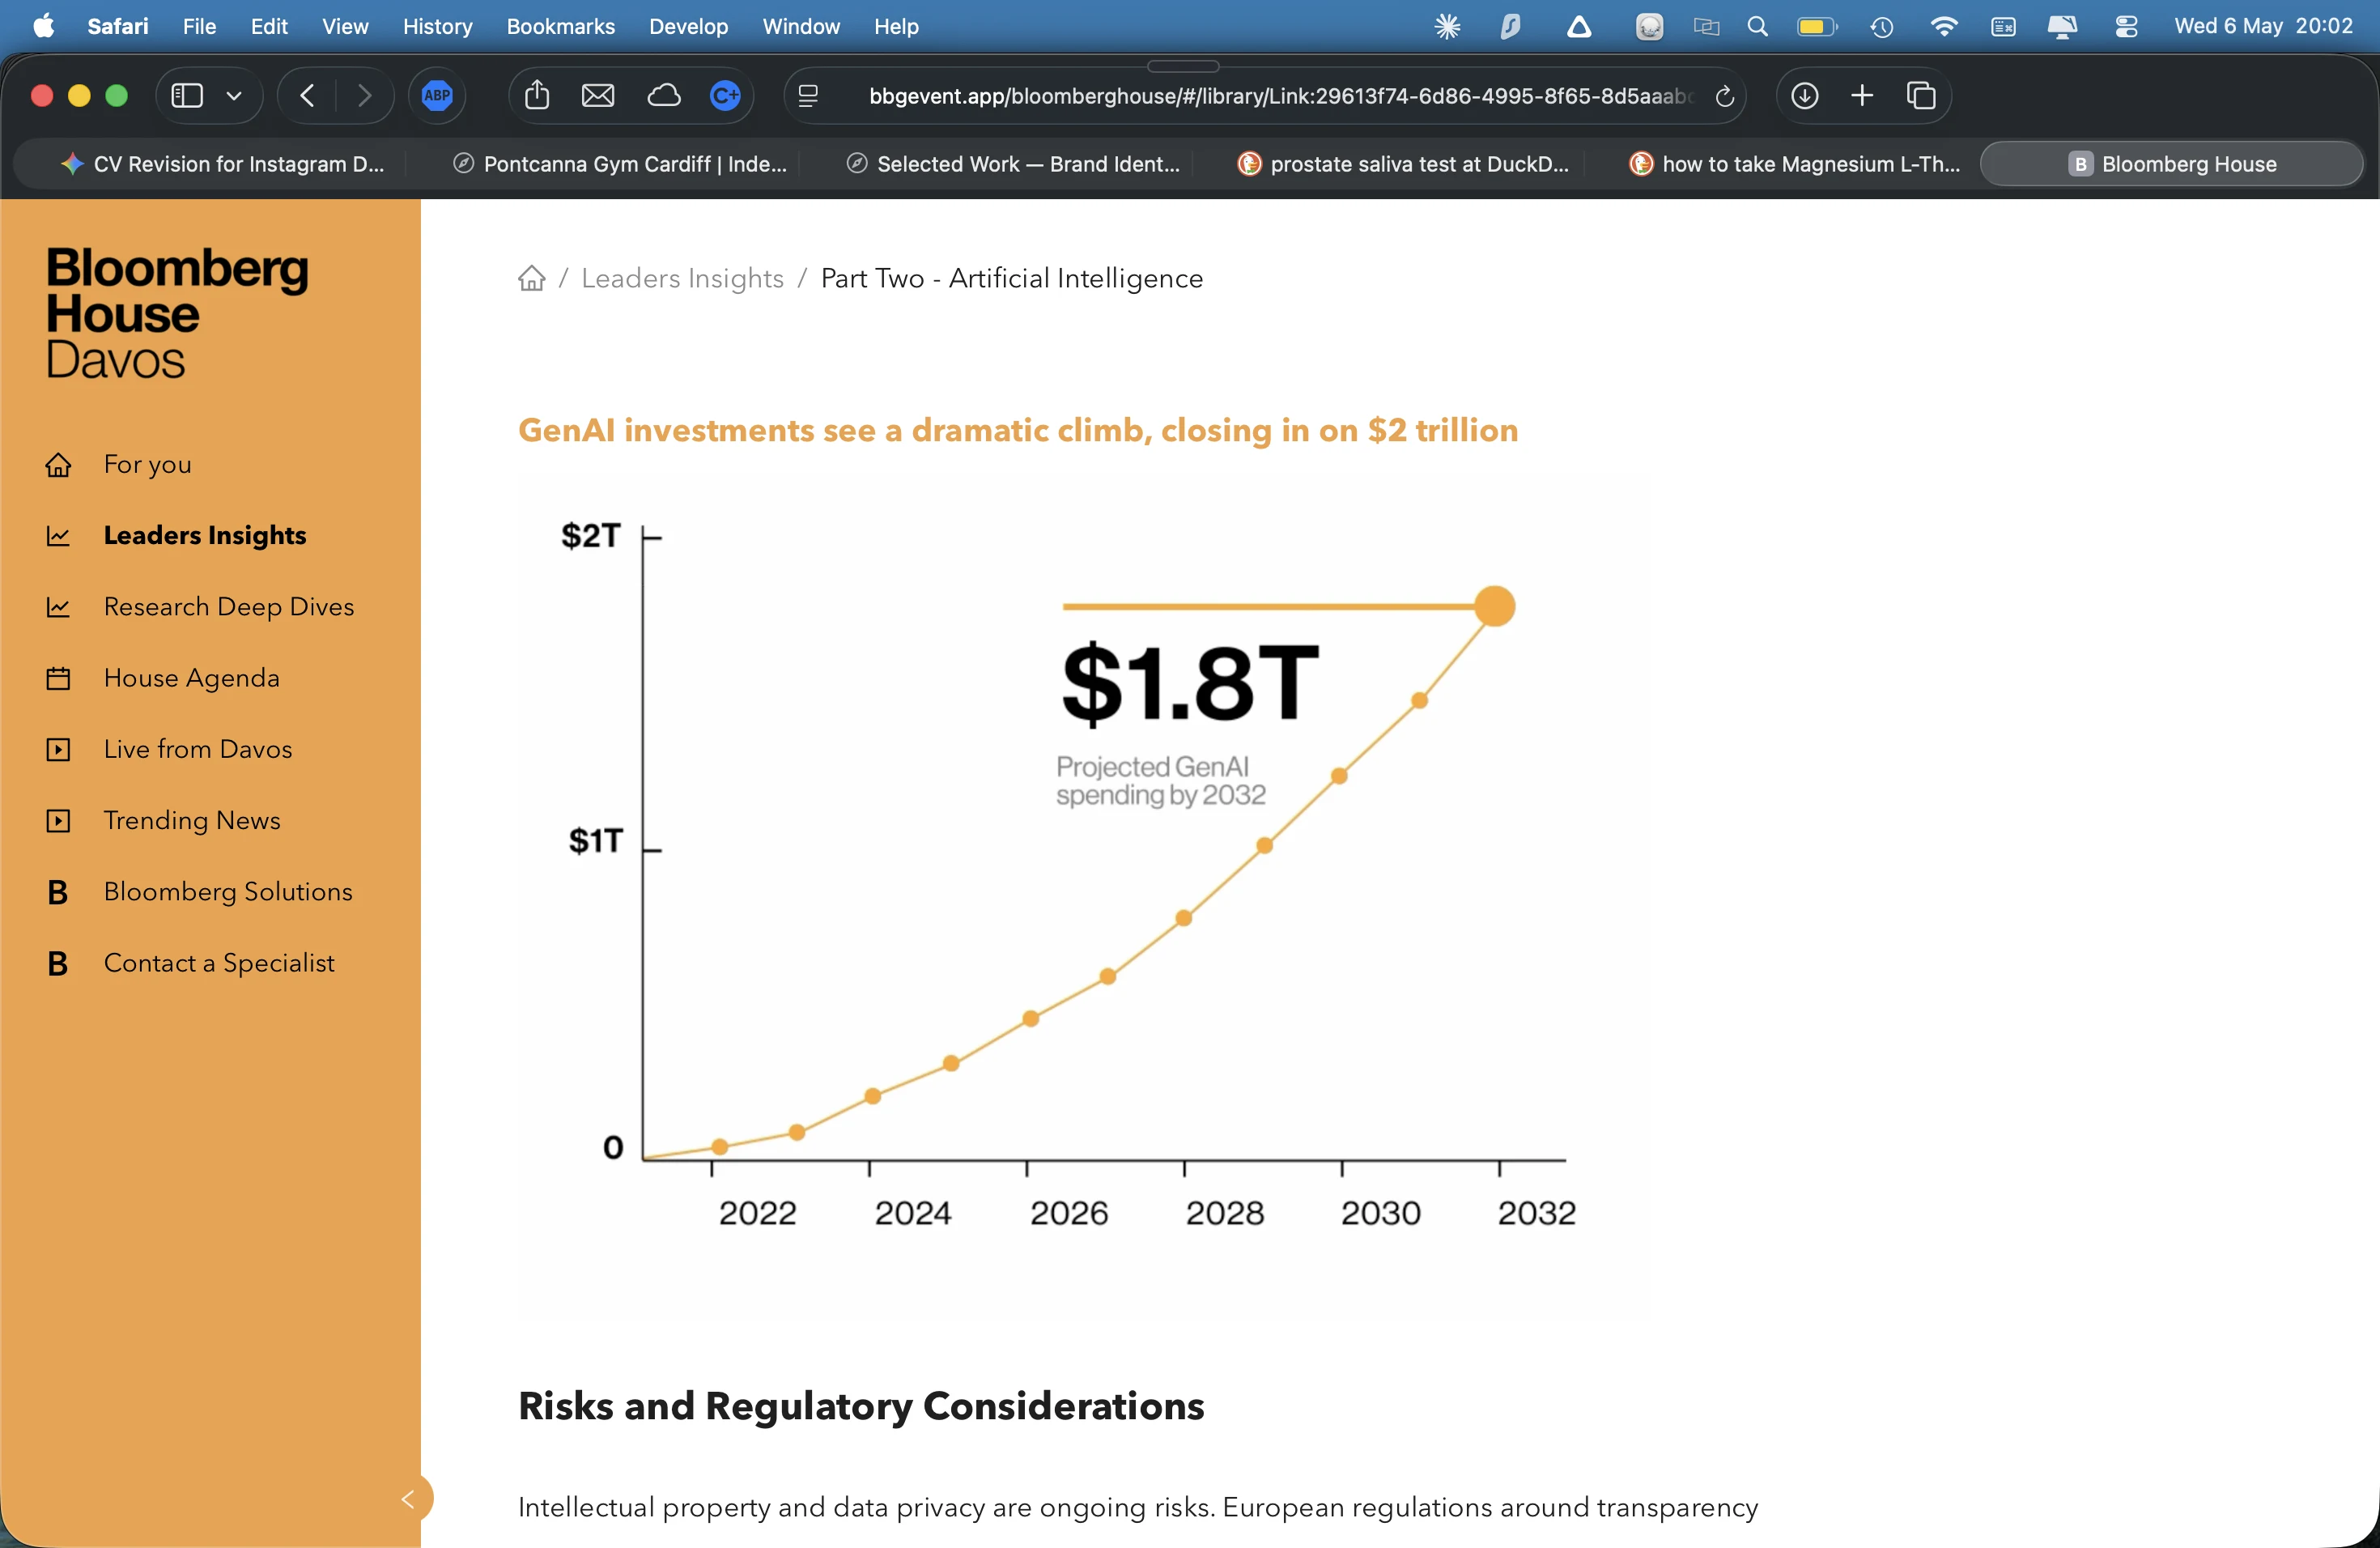Open the Window menu

click(801, 26)
